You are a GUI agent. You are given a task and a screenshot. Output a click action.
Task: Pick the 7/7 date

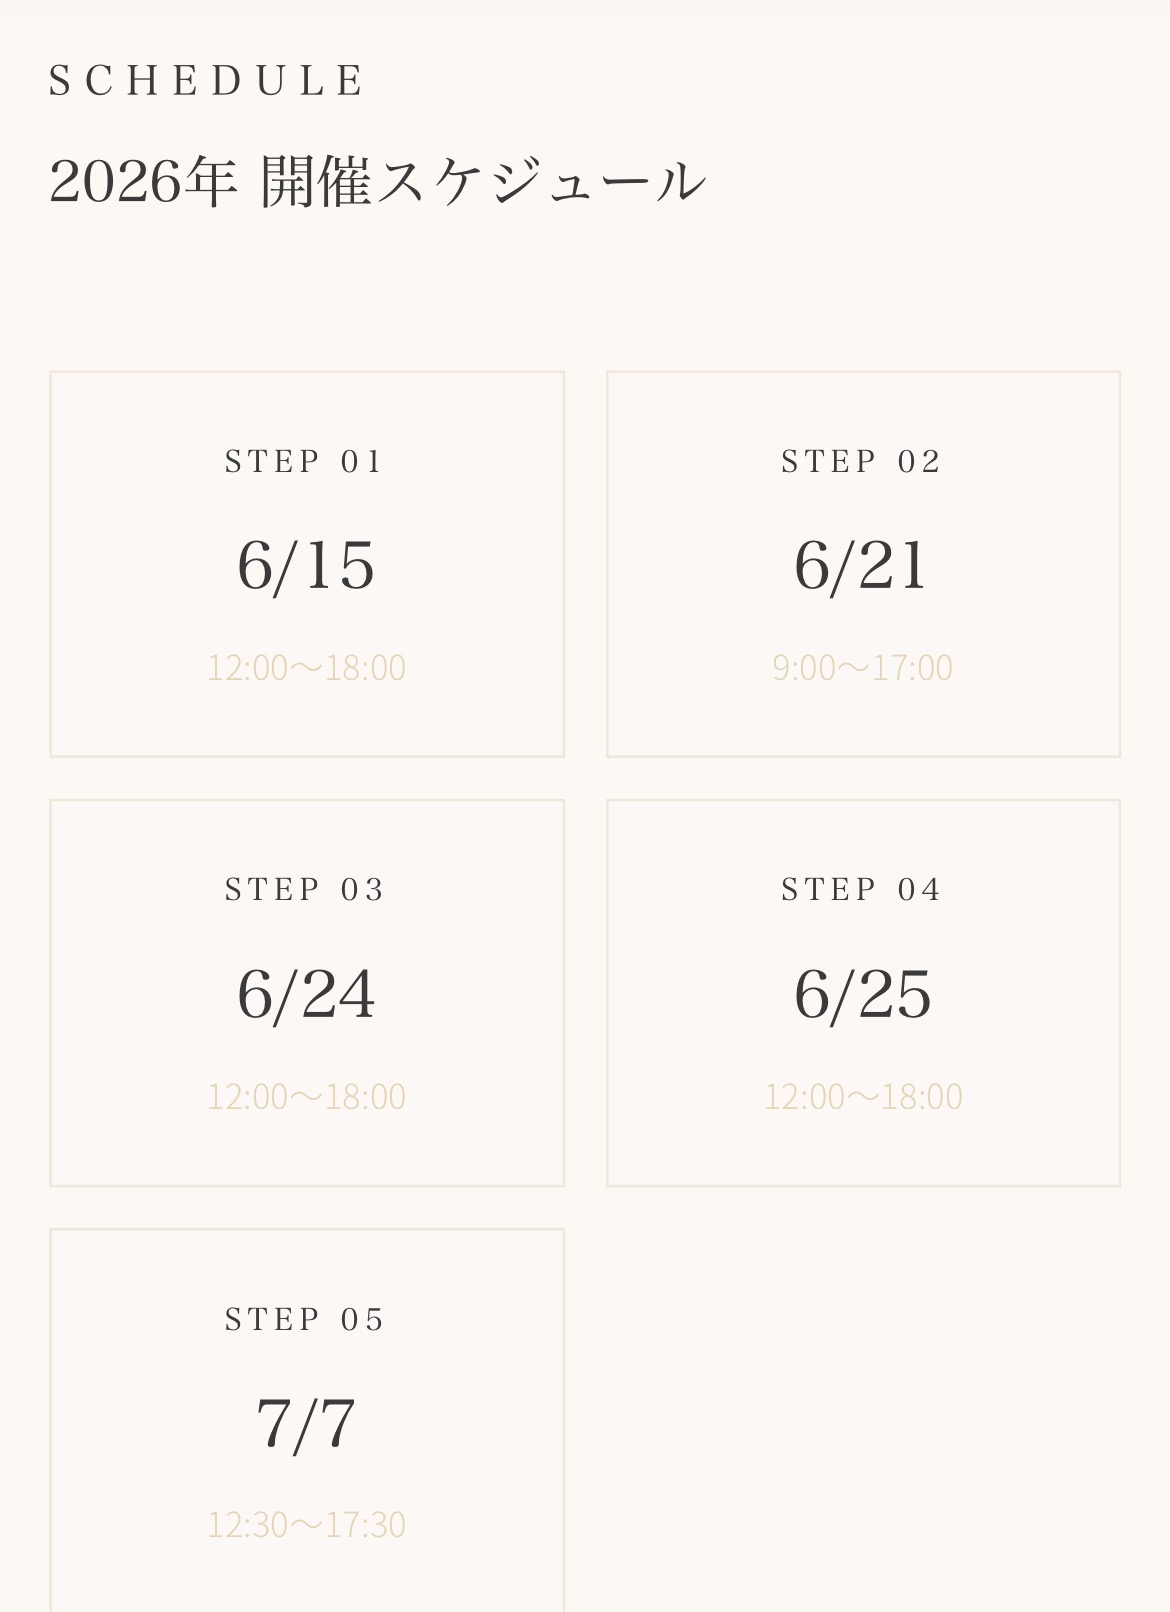point(306,1424)
